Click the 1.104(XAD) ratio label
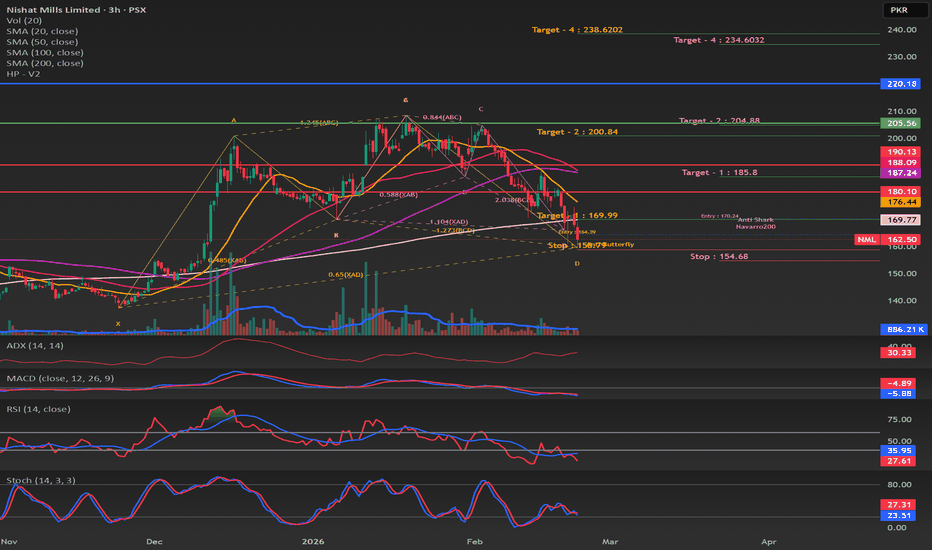The width and height of the screenshot is (932, 550). coord(449,222)
